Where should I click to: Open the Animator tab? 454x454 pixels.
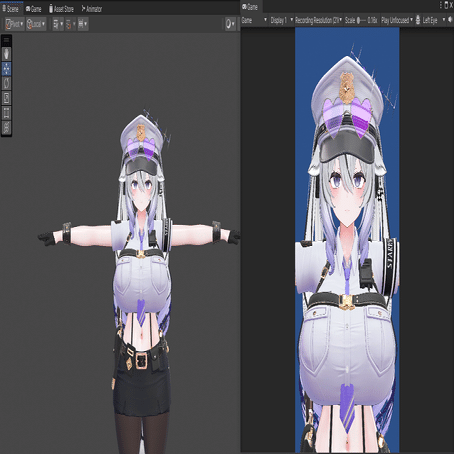(92, 9)
